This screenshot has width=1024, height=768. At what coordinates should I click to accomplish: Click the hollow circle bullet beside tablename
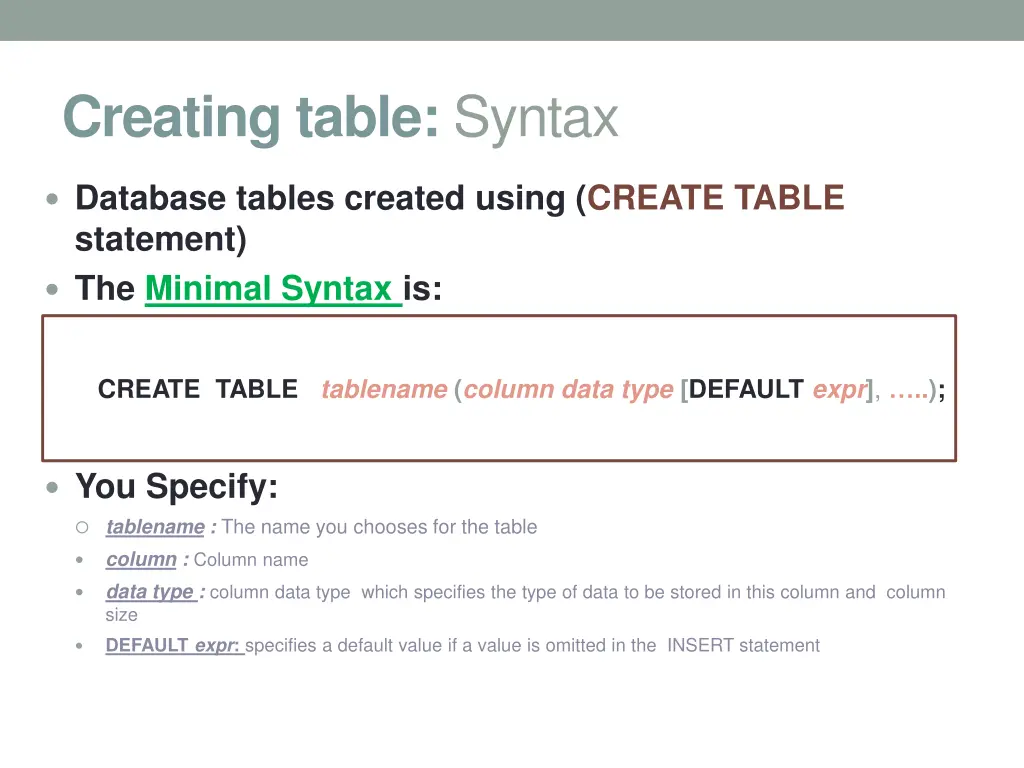(x=83, y=527)
